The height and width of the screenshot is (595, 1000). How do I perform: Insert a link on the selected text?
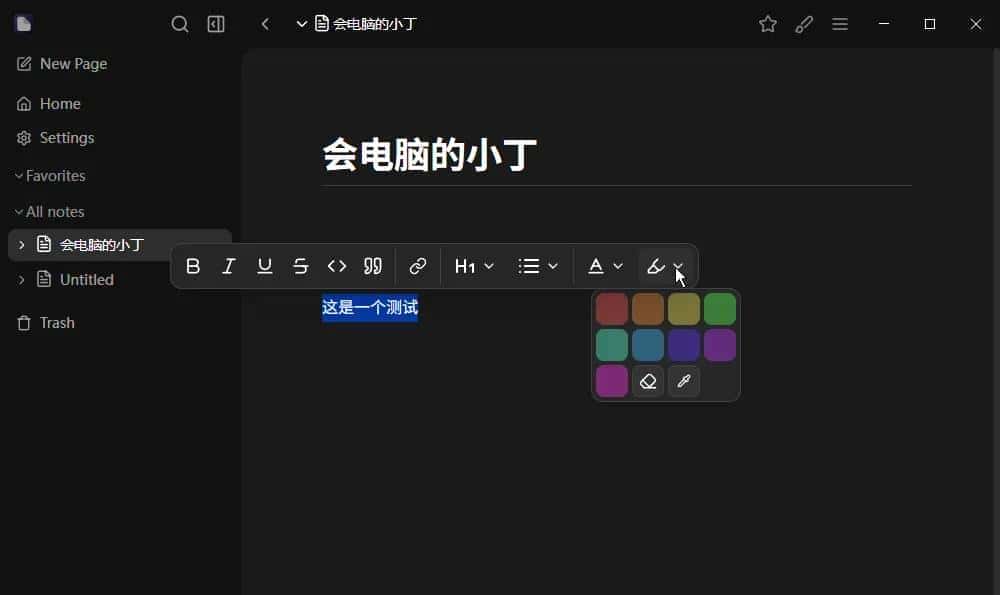click(x=418, y=266)
